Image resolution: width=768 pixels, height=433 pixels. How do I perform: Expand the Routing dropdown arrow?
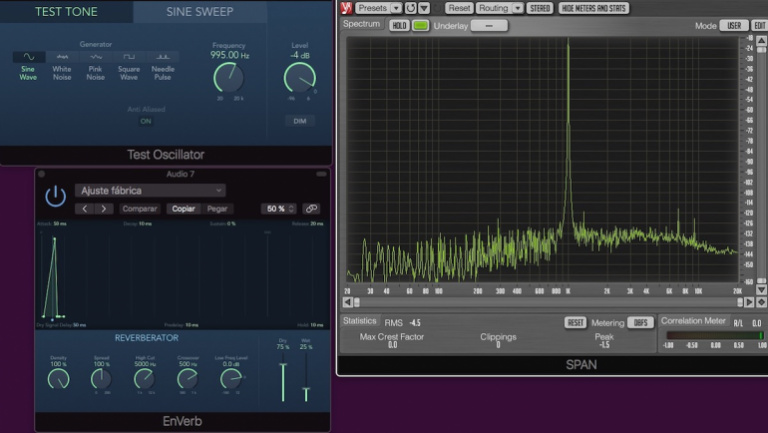(518, 8)
